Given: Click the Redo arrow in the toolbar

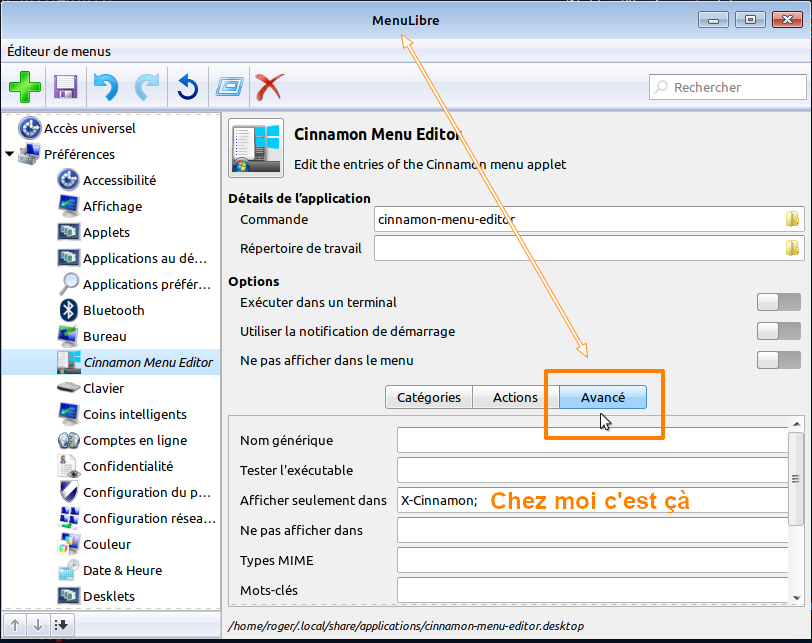Looking at the screenshot, I should tap(146, 87).
